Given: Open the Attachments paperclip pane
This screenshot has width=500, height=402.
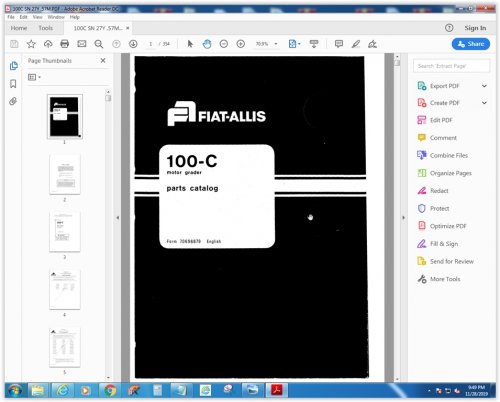Looking at the screenshot, I should pos(13,101).
